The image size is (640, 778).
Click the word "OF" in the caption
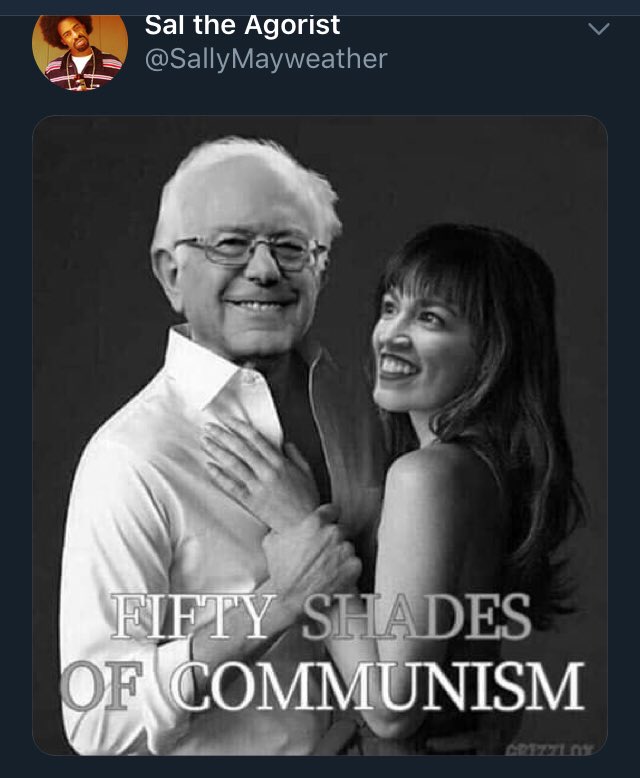[102, 686]
